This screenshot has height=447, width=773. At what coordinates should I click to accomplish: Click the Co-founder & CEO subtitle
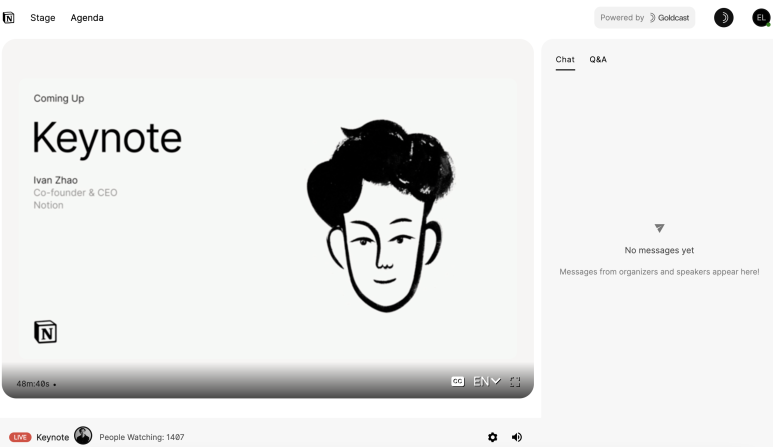point(75,193)
